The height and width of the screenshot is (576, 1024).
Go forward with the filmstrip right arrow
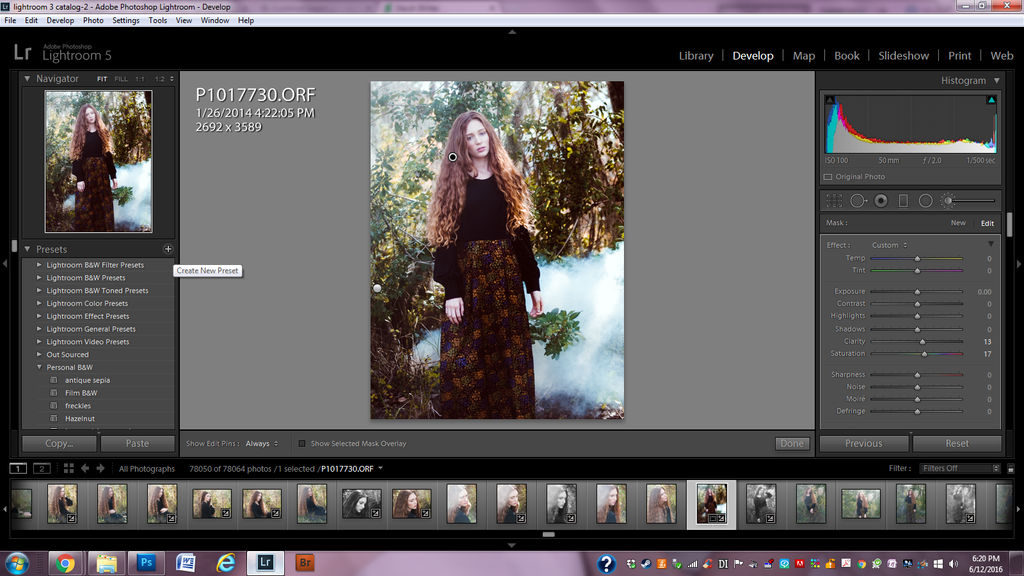tap(101, 468)
